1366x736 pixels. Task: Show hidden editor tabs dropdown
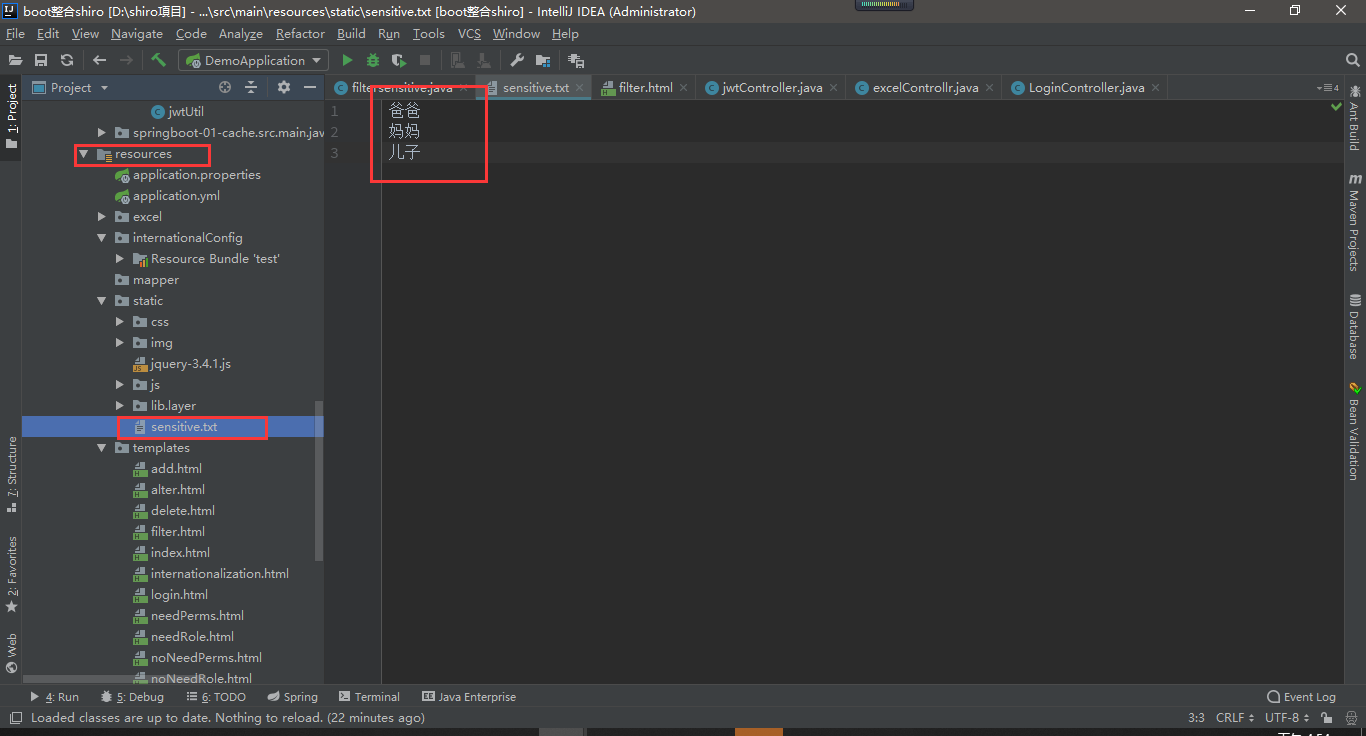(1328, 88)
